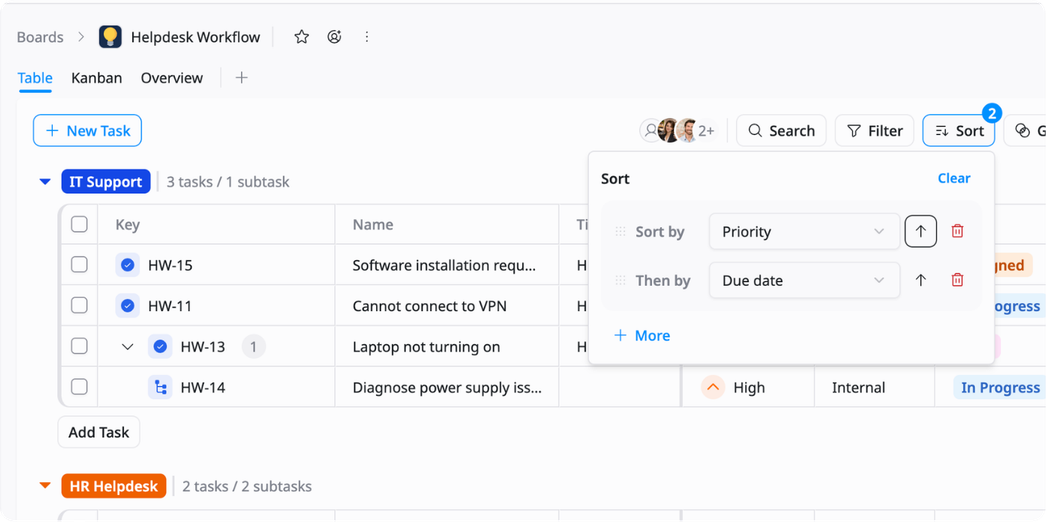Tick the checkbox for HW-11
1046x522 pixels.
coord(79,306)
